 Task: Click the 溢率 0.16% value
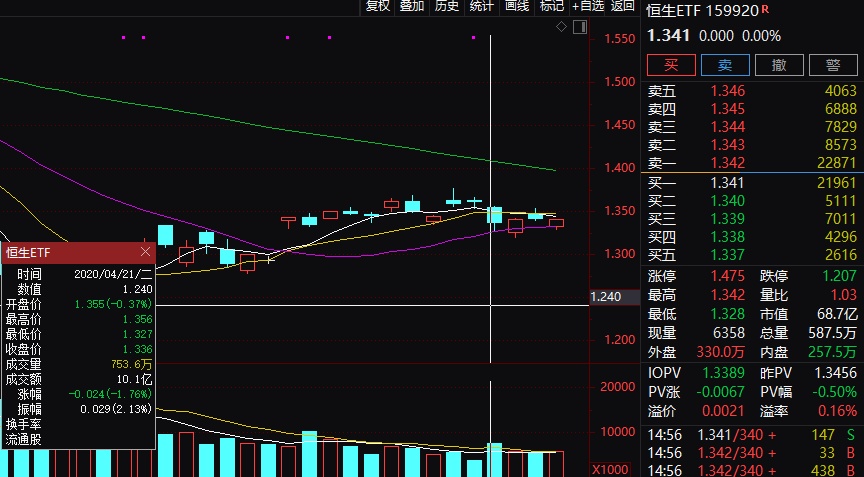click(837, 411)
